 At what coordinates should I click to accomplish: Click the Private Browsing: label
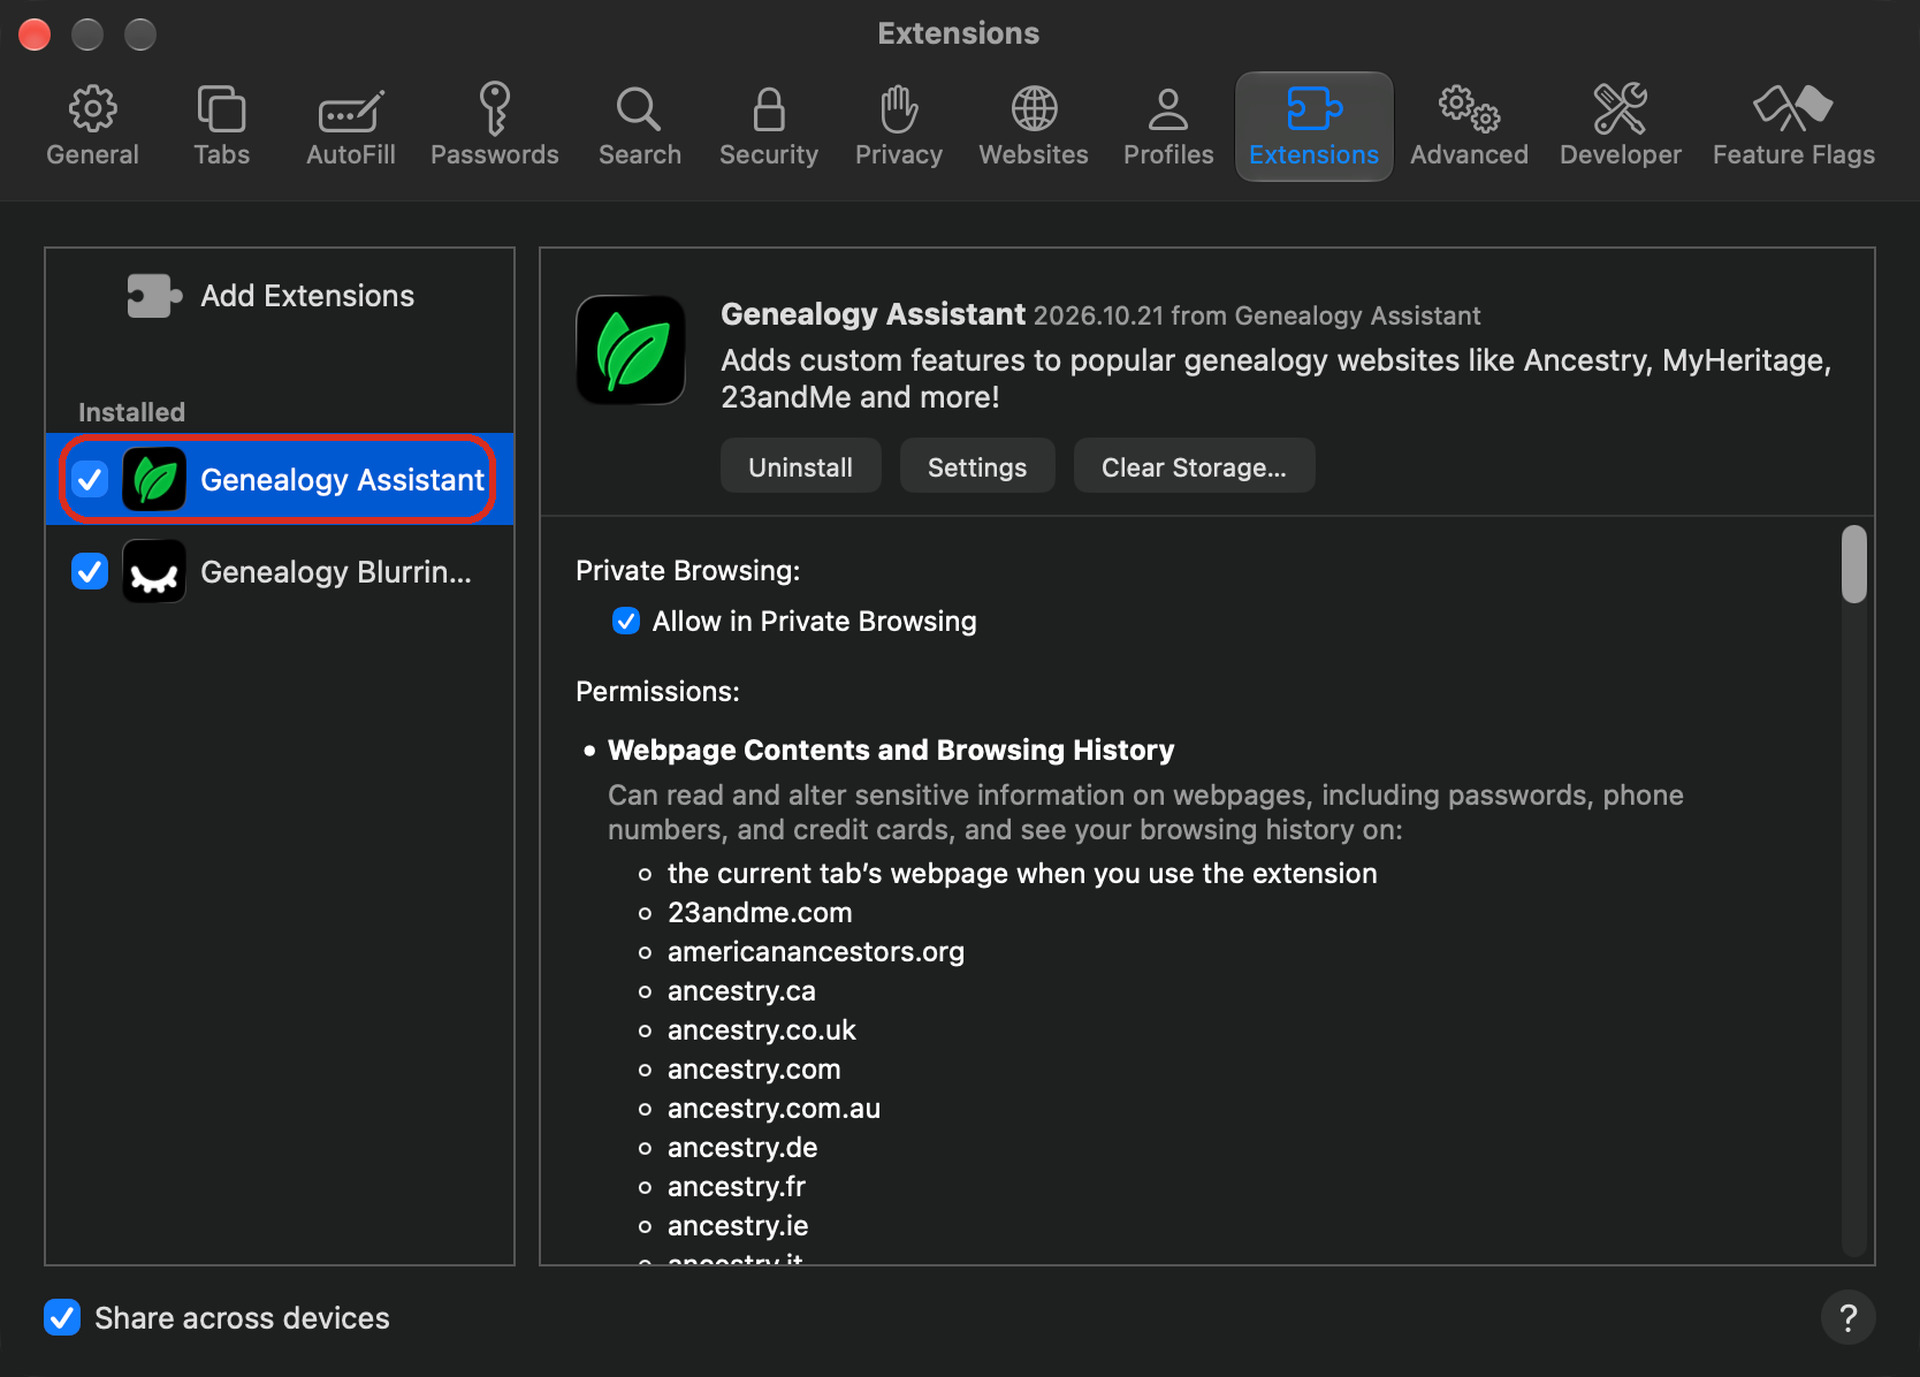click(x=688, y=570)
